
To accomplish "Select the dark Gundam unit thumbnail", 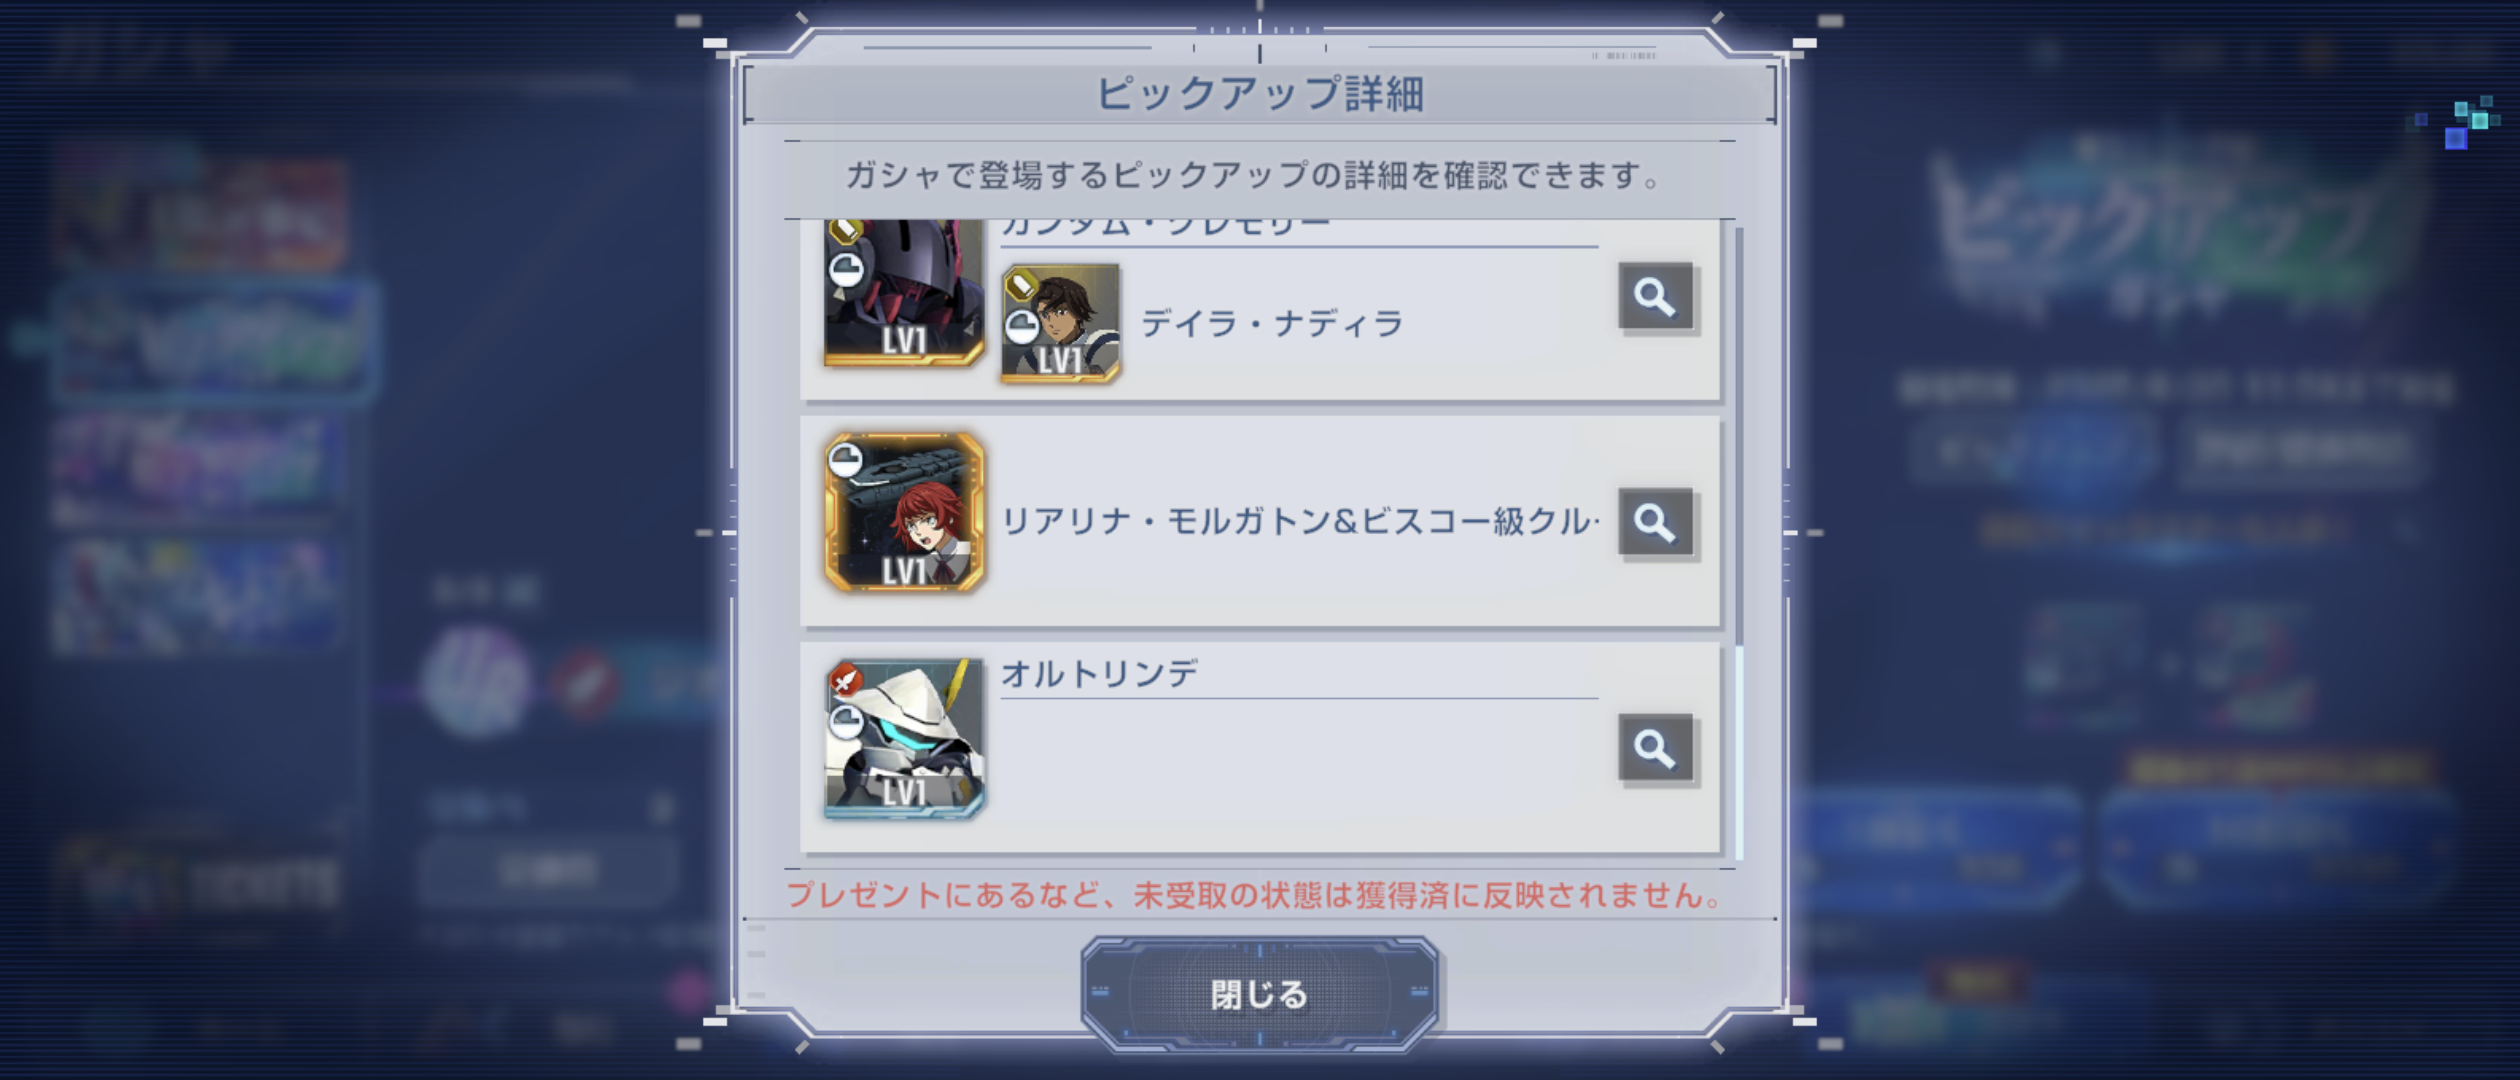I will click(x=904, y=293).
